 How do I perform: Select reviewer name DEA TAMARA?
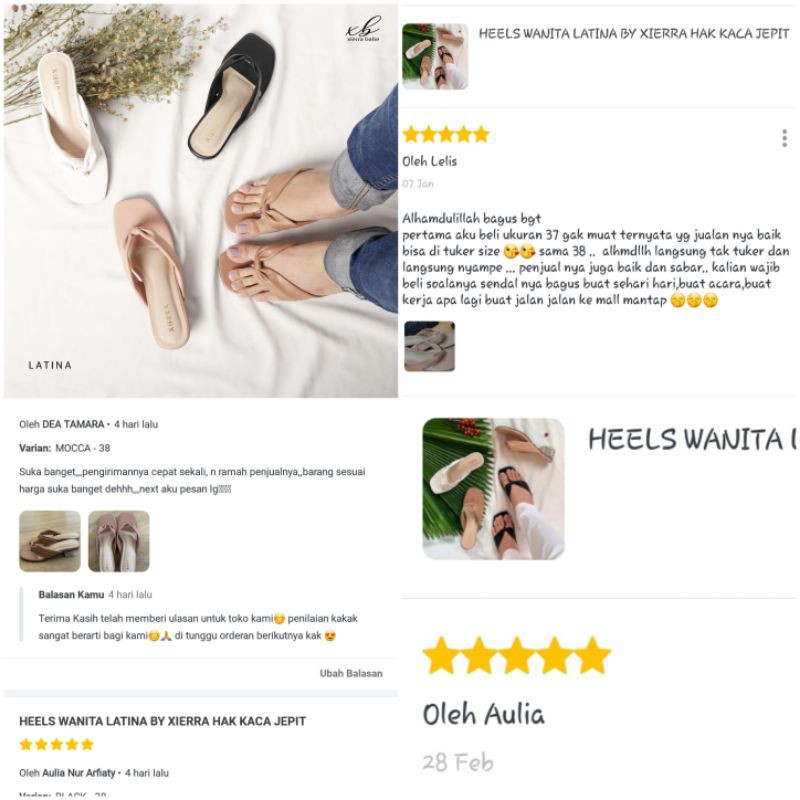click(73, 424)
